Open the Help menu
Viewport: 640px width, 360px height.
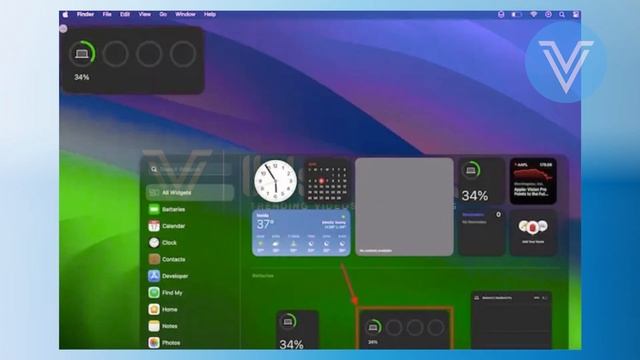[x=210, y=14]
